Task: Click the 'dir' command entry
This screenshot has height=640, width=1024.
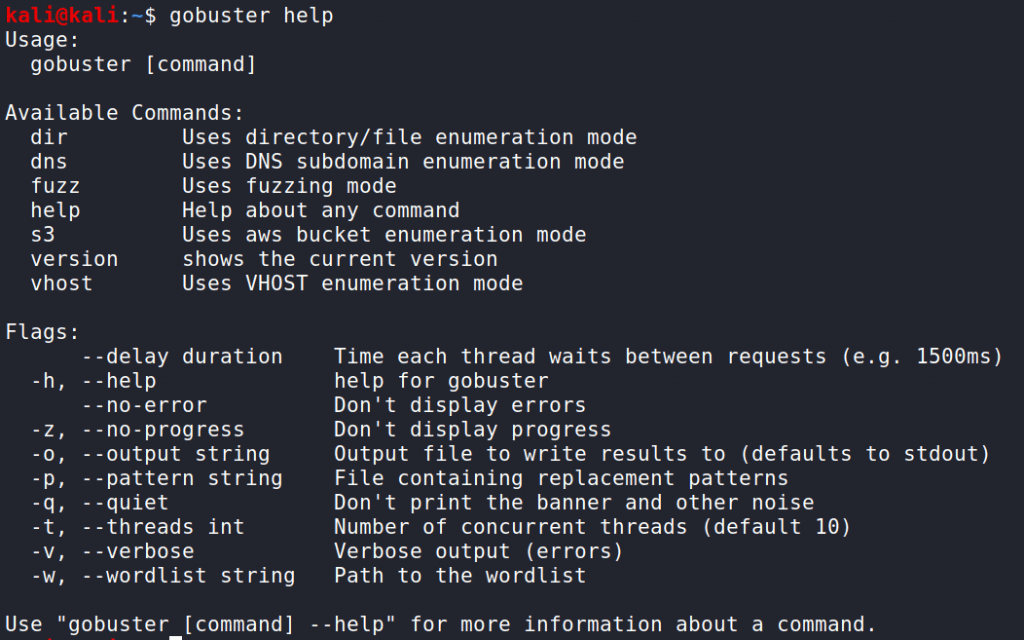Action: pyautogui.click(x=49, y=137)
